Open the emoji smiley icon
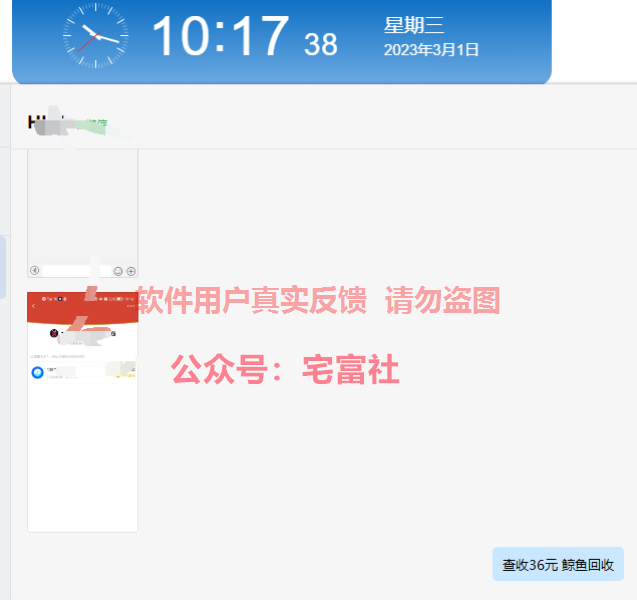The height and width of the screenshot is (600, 637). 118,271
